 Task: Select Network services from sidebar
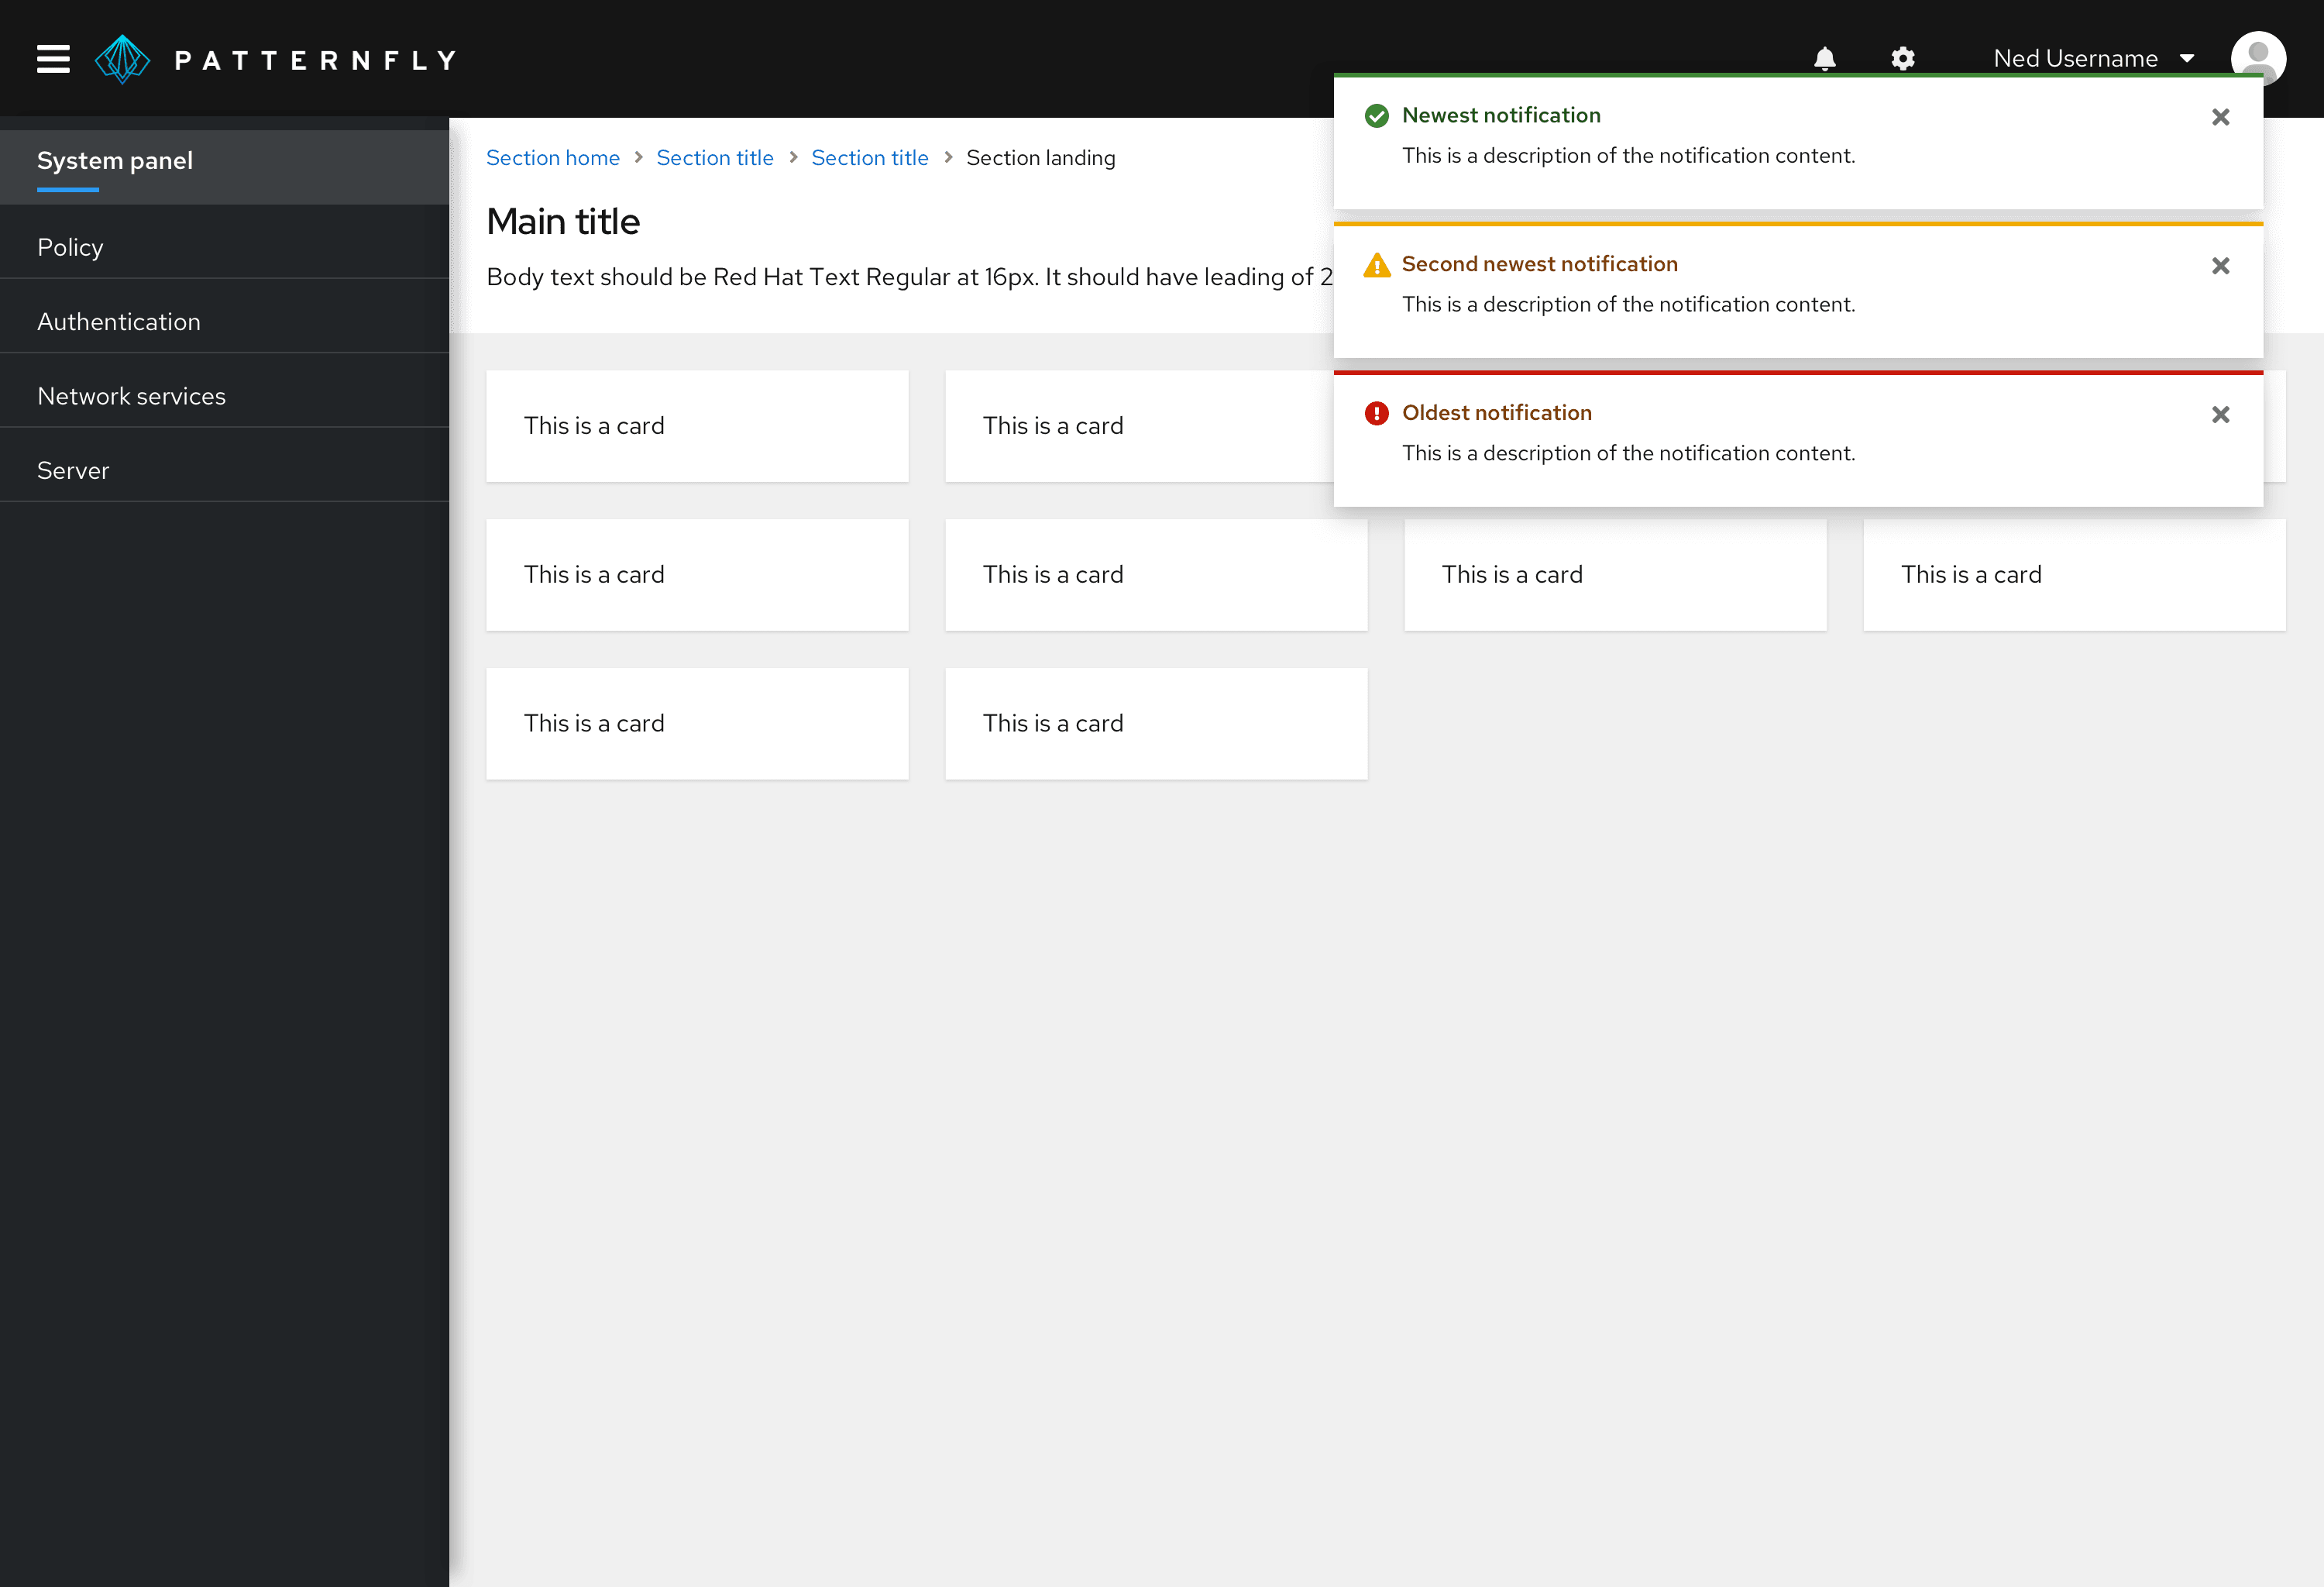pyautogui.click(x=131, y=394)
